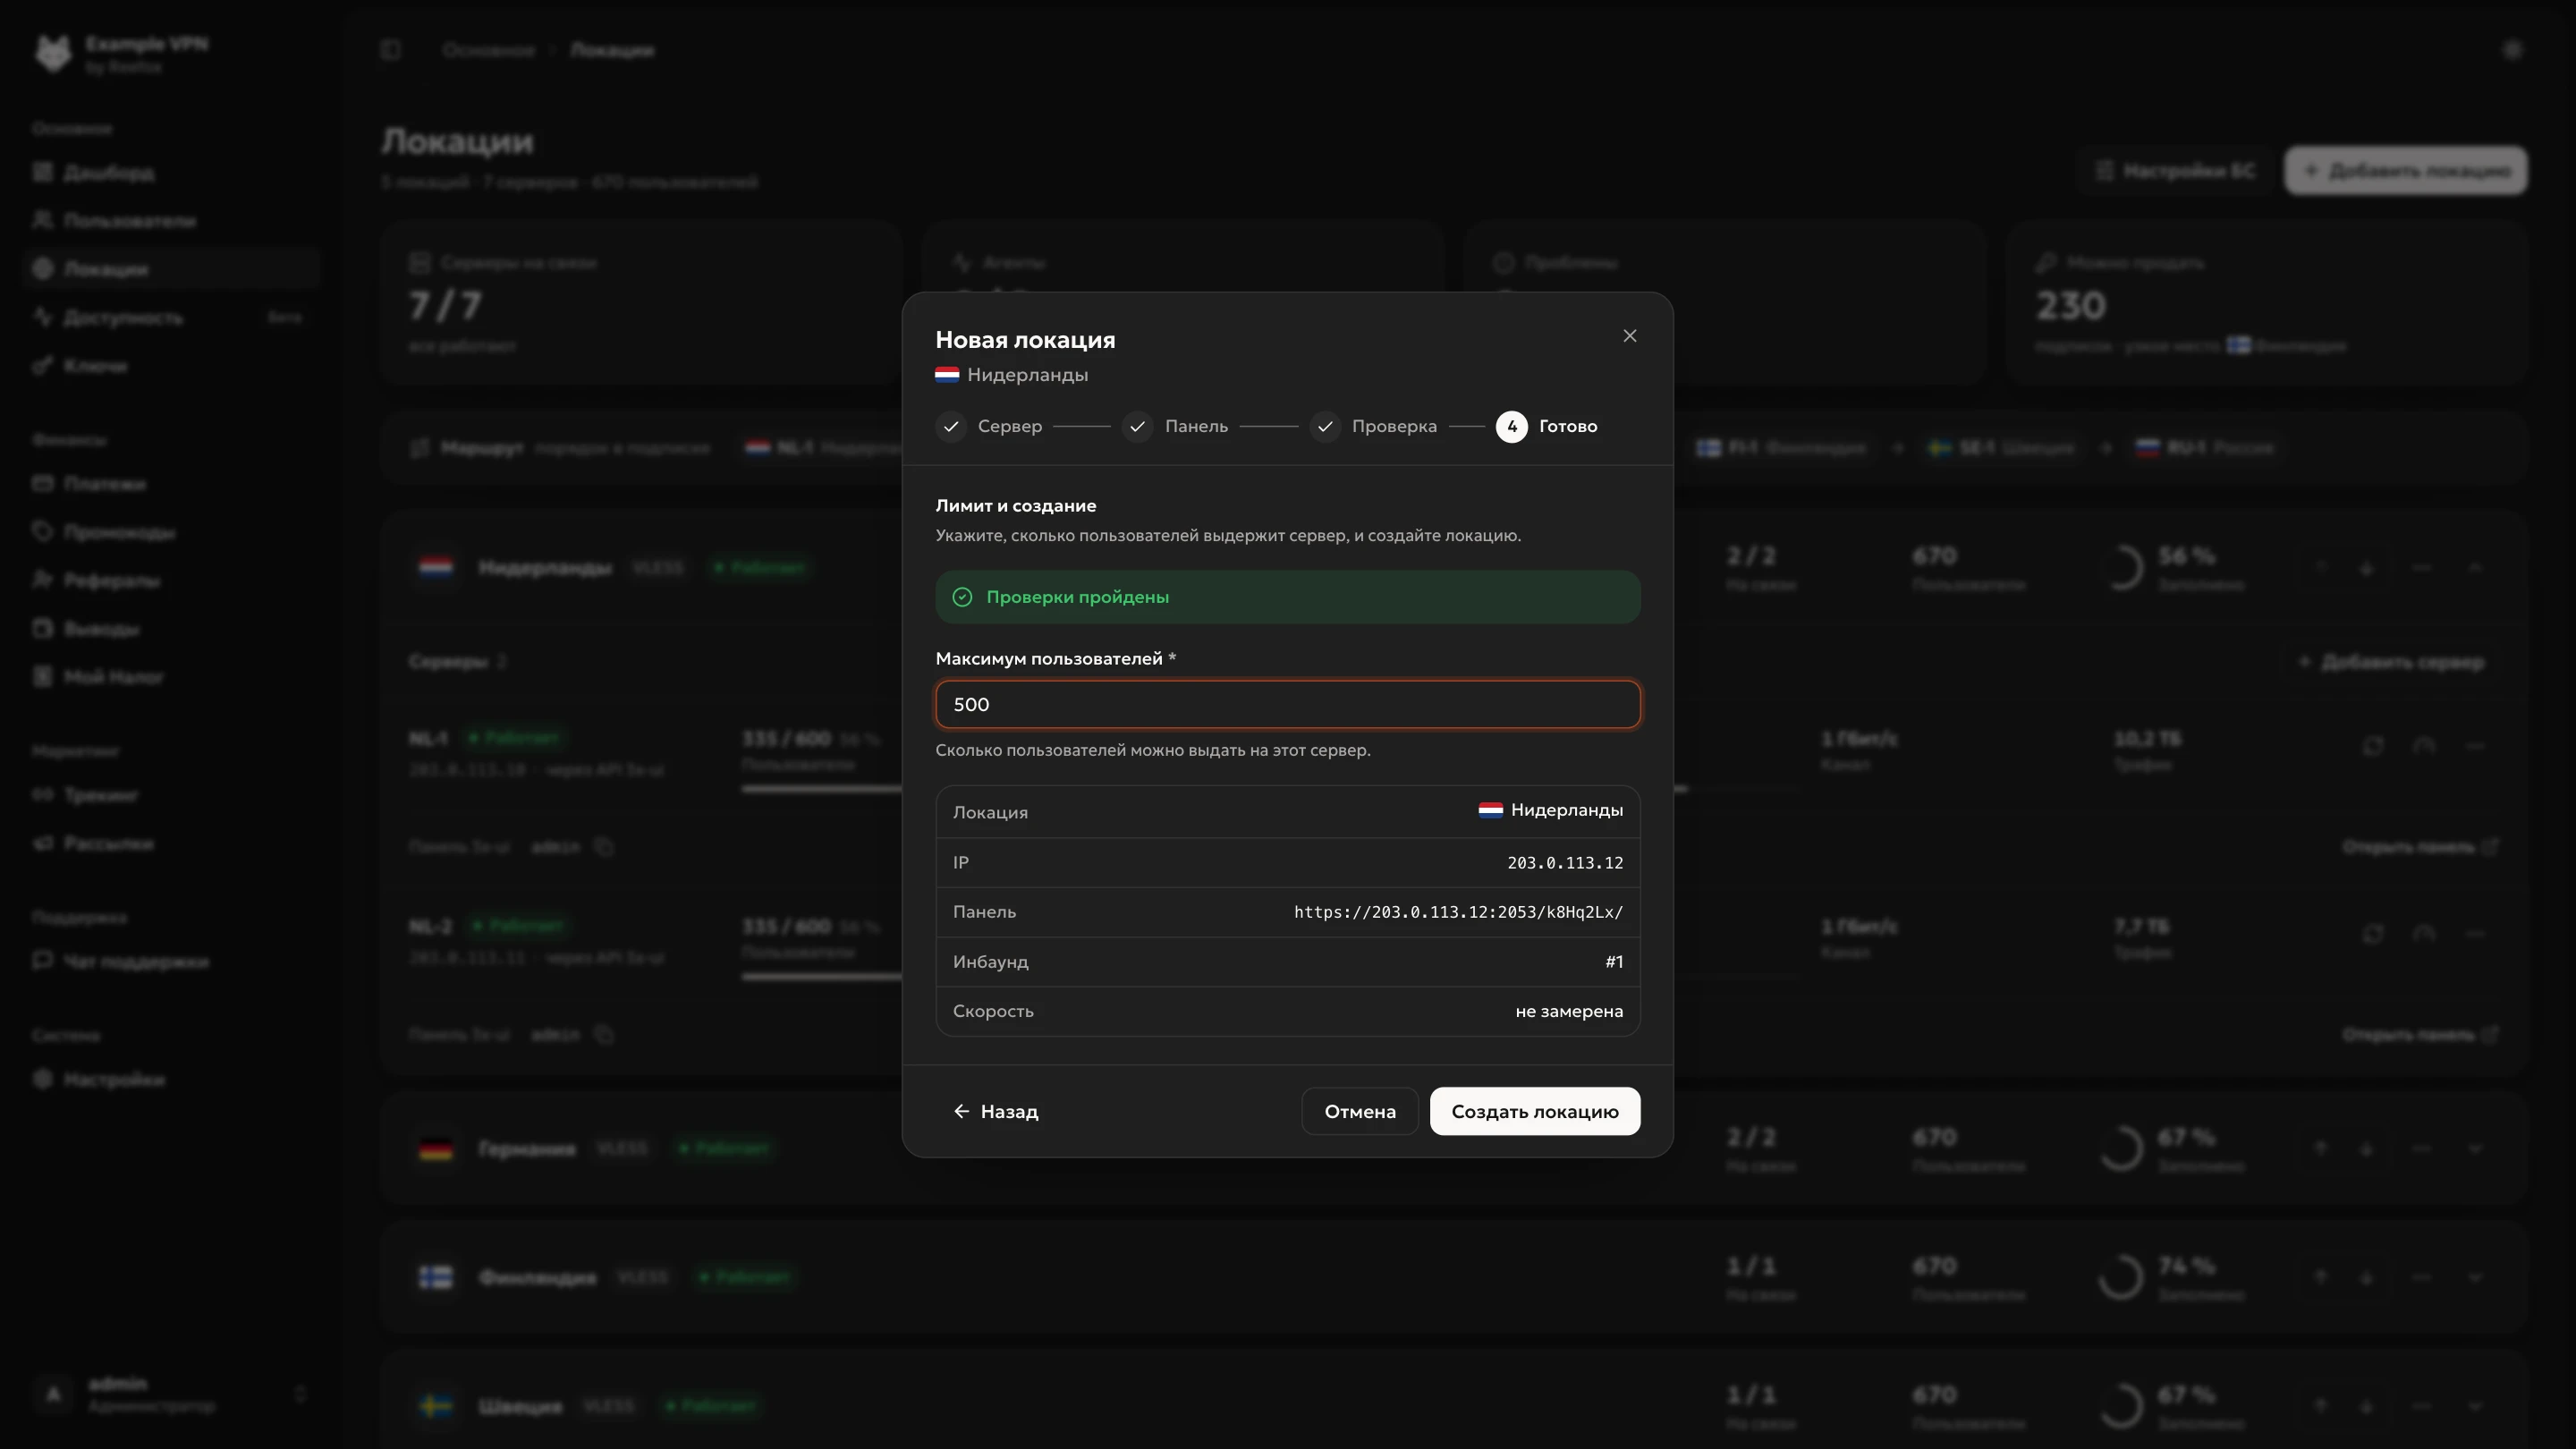Screen dimensions: 2576x1449
Task: Click the green Проверки пройдены check icon
Action: [x=962, y=597]
